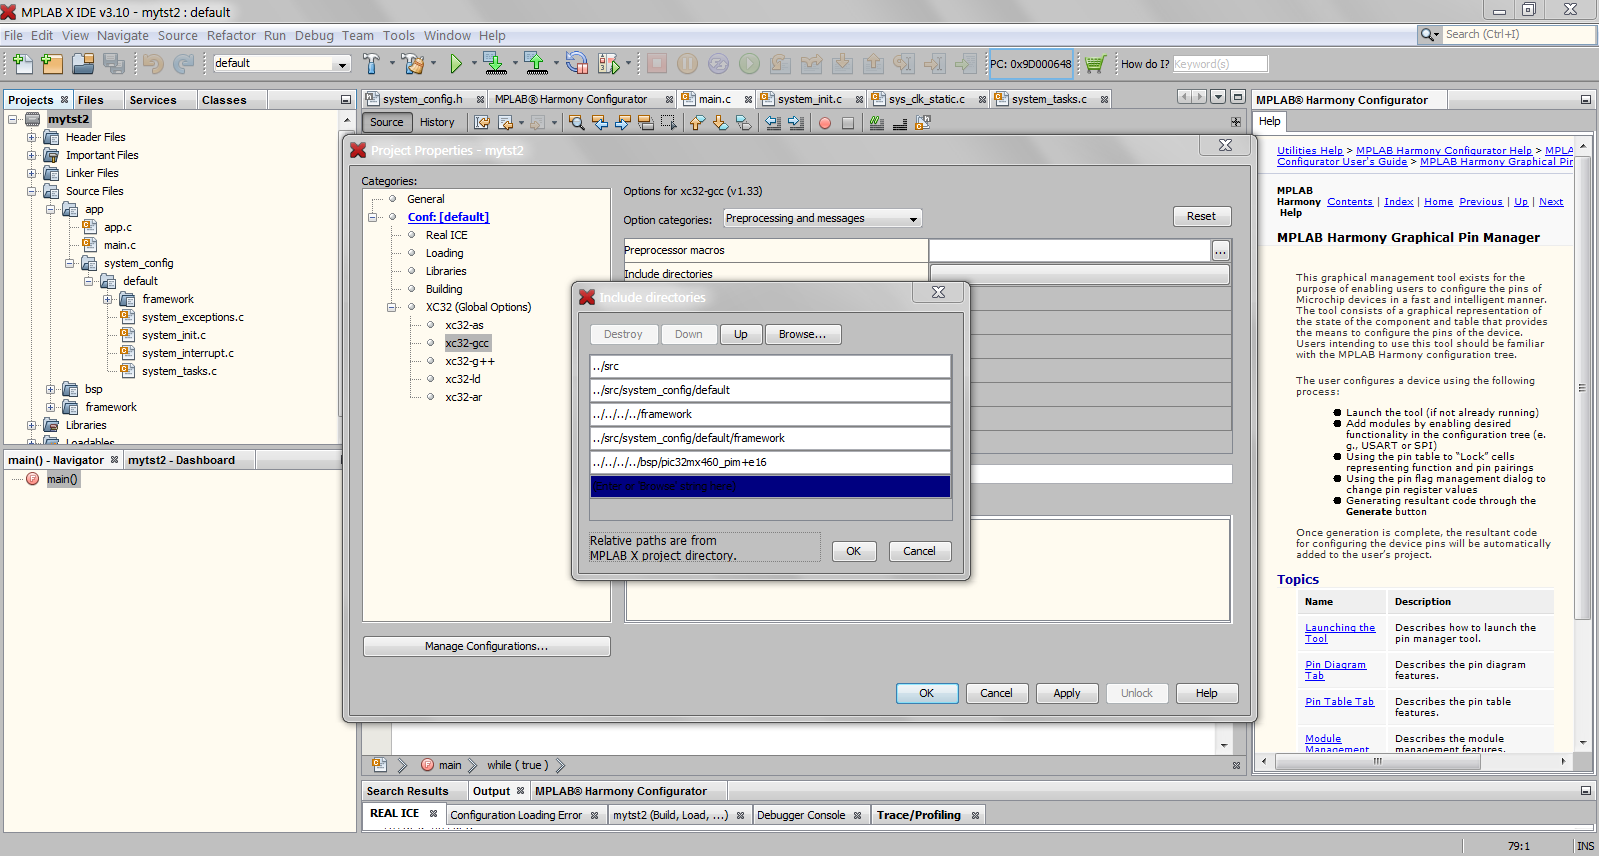Click the Build Project hammer icon

pos(372,64)
